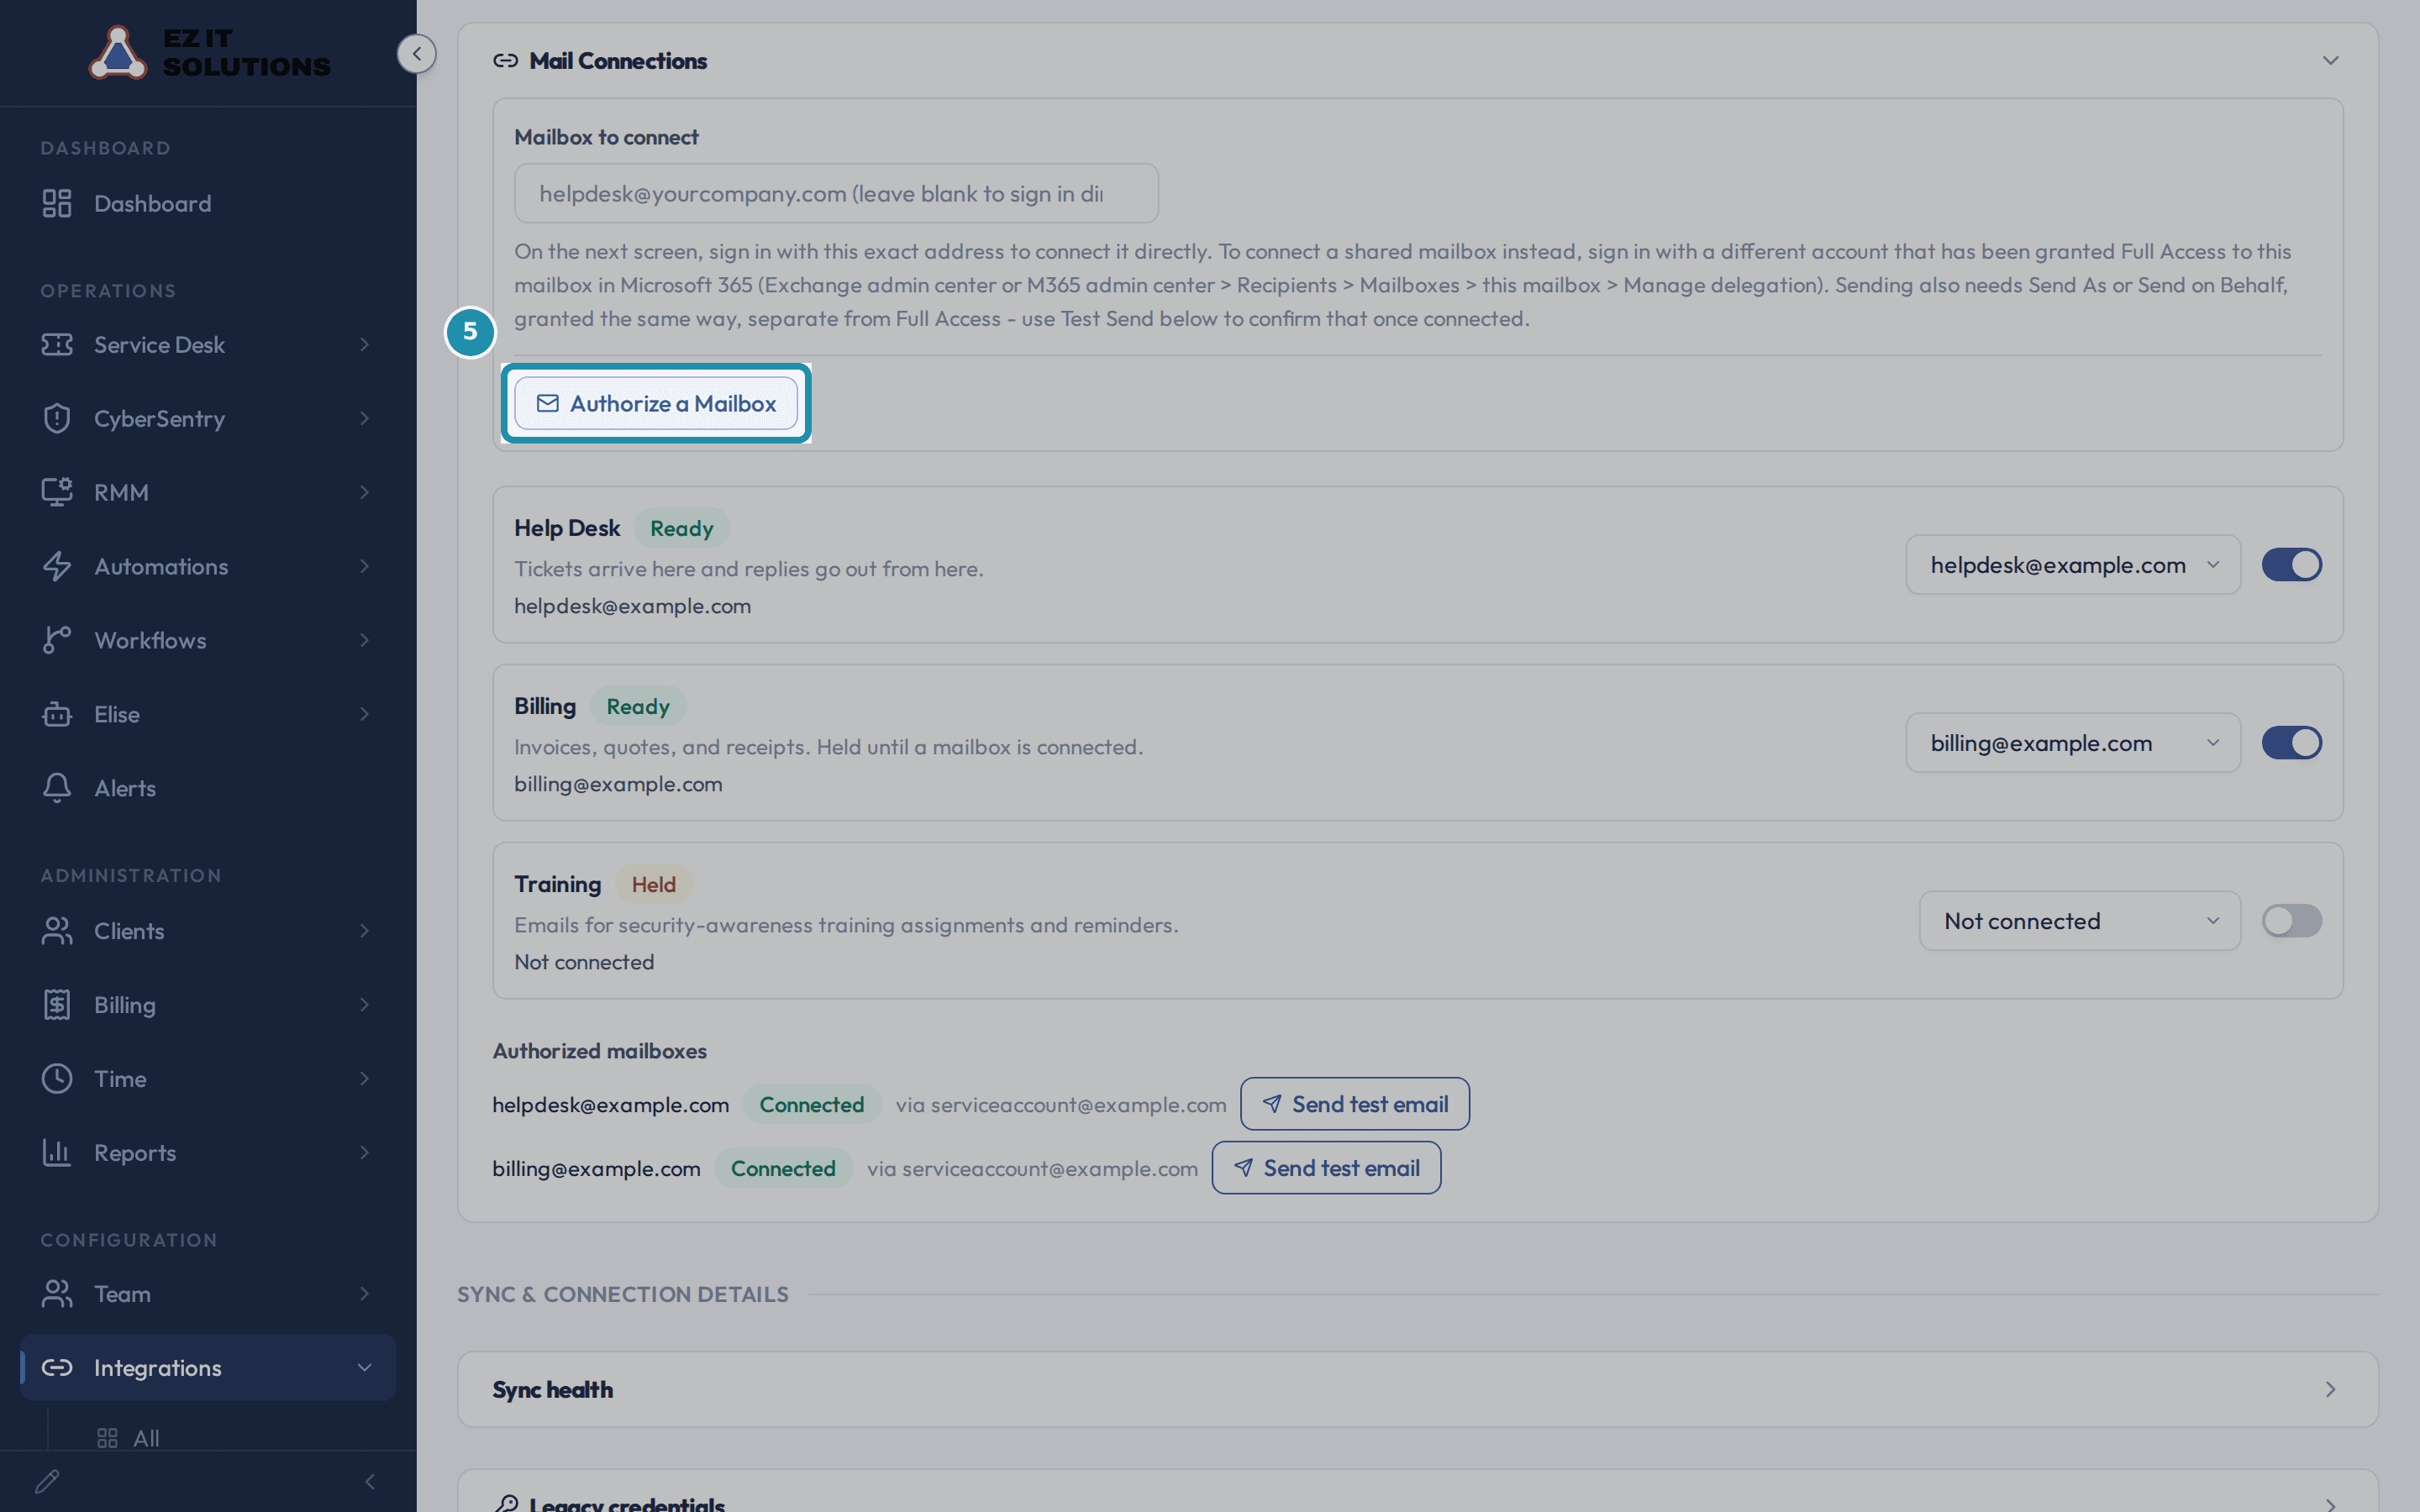Open the helpdesk@example.com mailbox dropdown

[2073, 565]
